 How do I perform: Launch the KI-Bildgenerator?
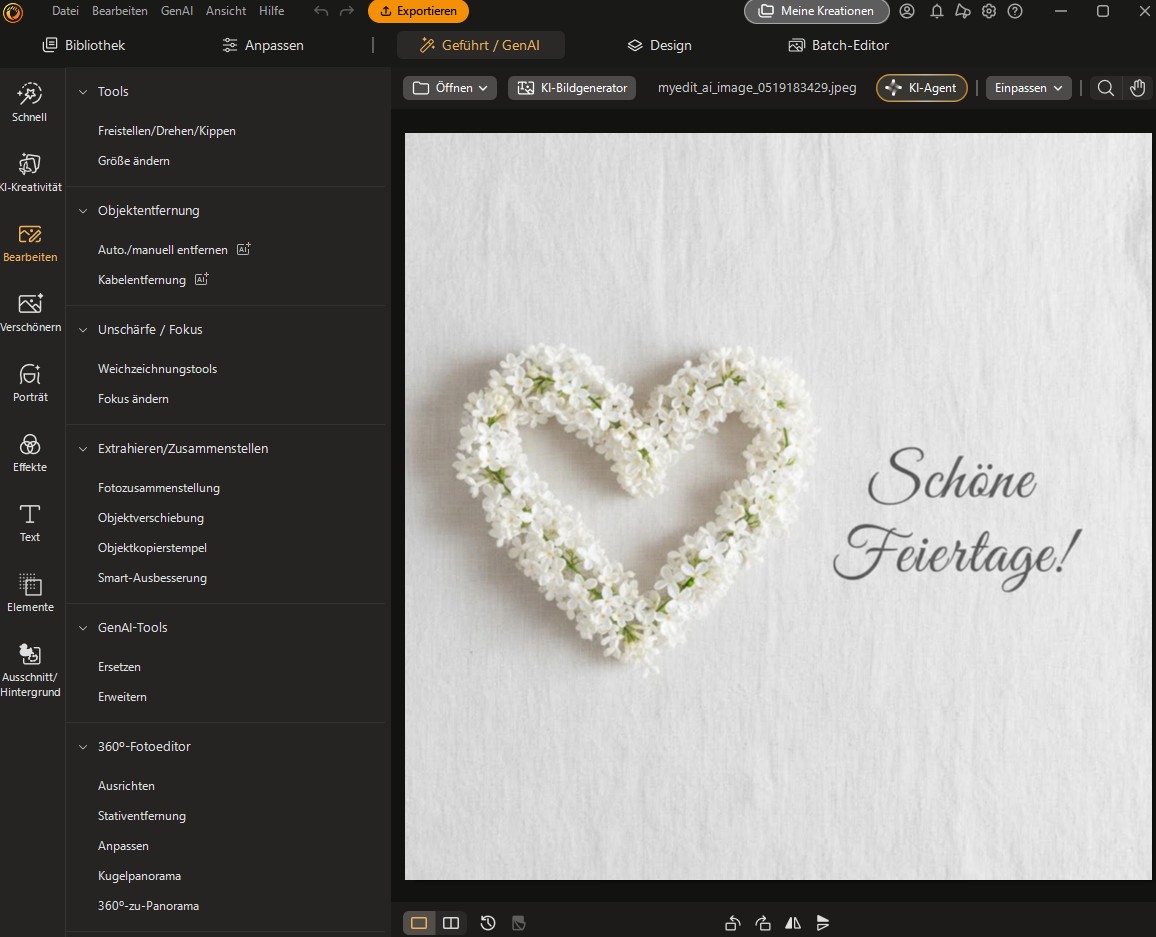point(572,88)
